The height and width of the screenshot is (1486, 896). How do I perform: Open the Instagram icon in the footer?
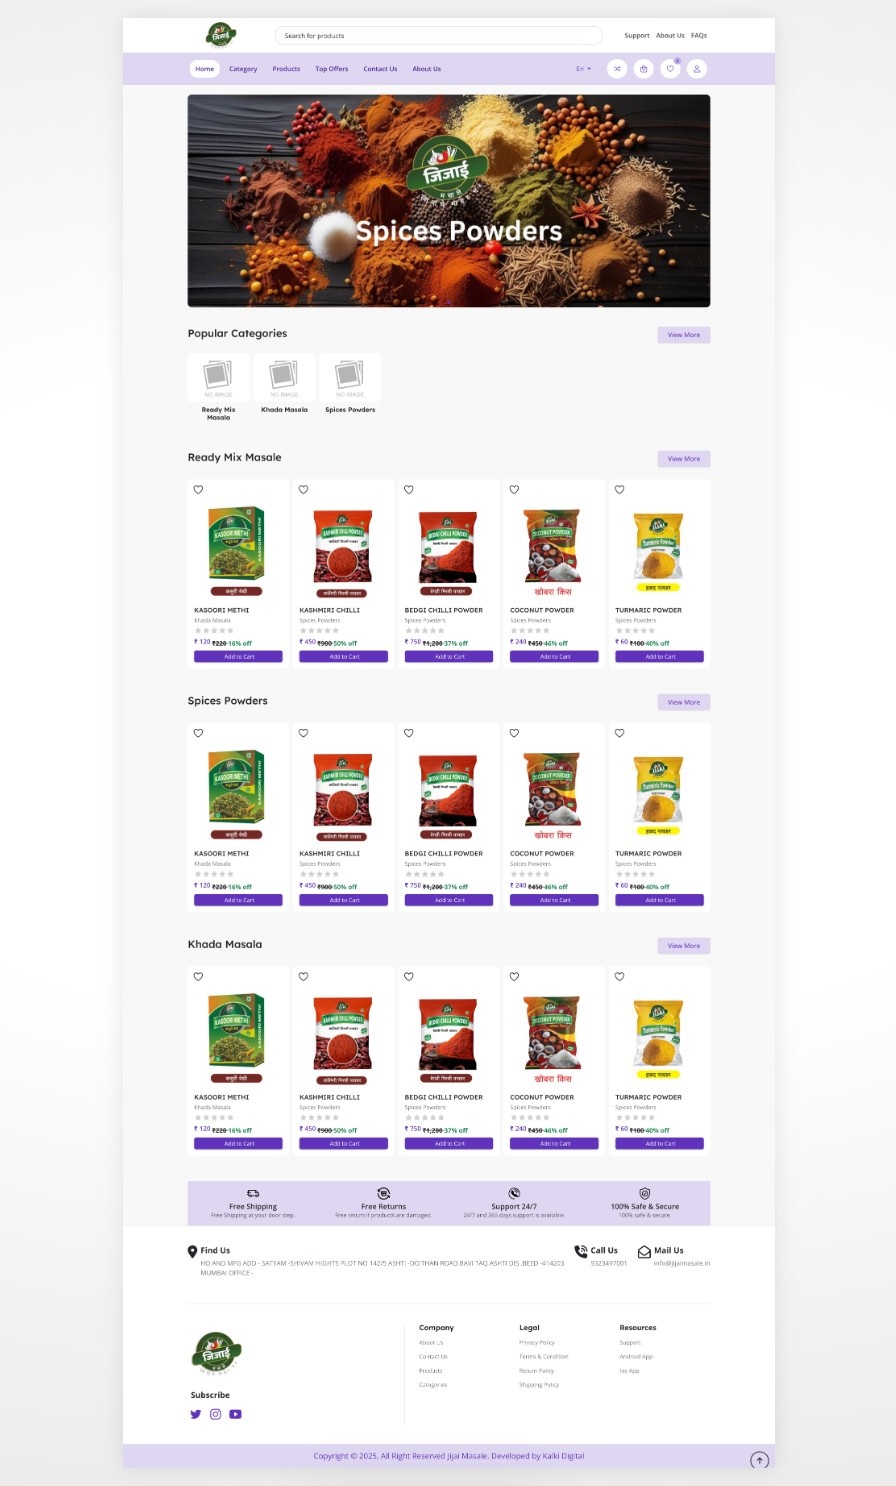pyautogui.click(x=215, y=1414)
